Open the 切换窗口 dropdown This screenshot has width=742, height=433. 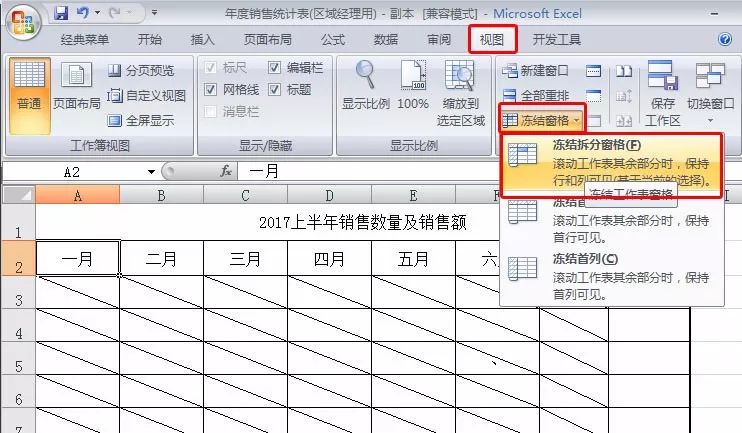tap(710, 92)
